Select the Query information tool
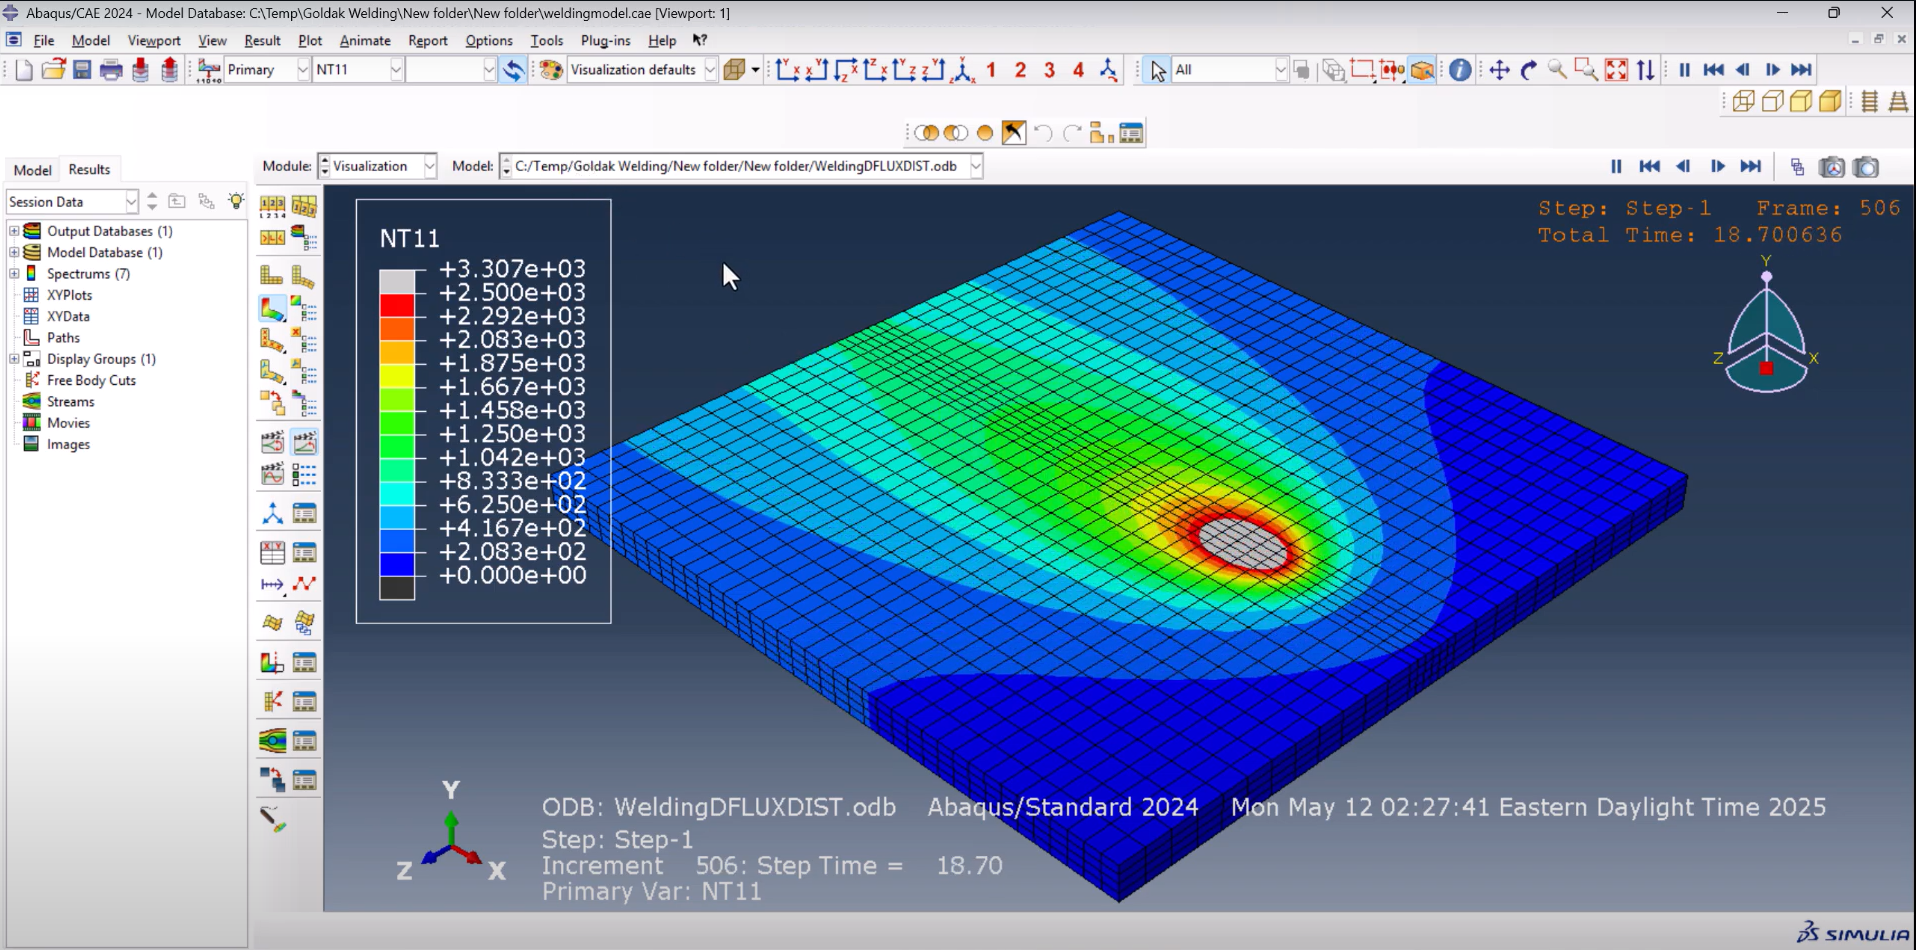Image resolution: width=1916 pixels, height=950 pixels. [1459, 70]
